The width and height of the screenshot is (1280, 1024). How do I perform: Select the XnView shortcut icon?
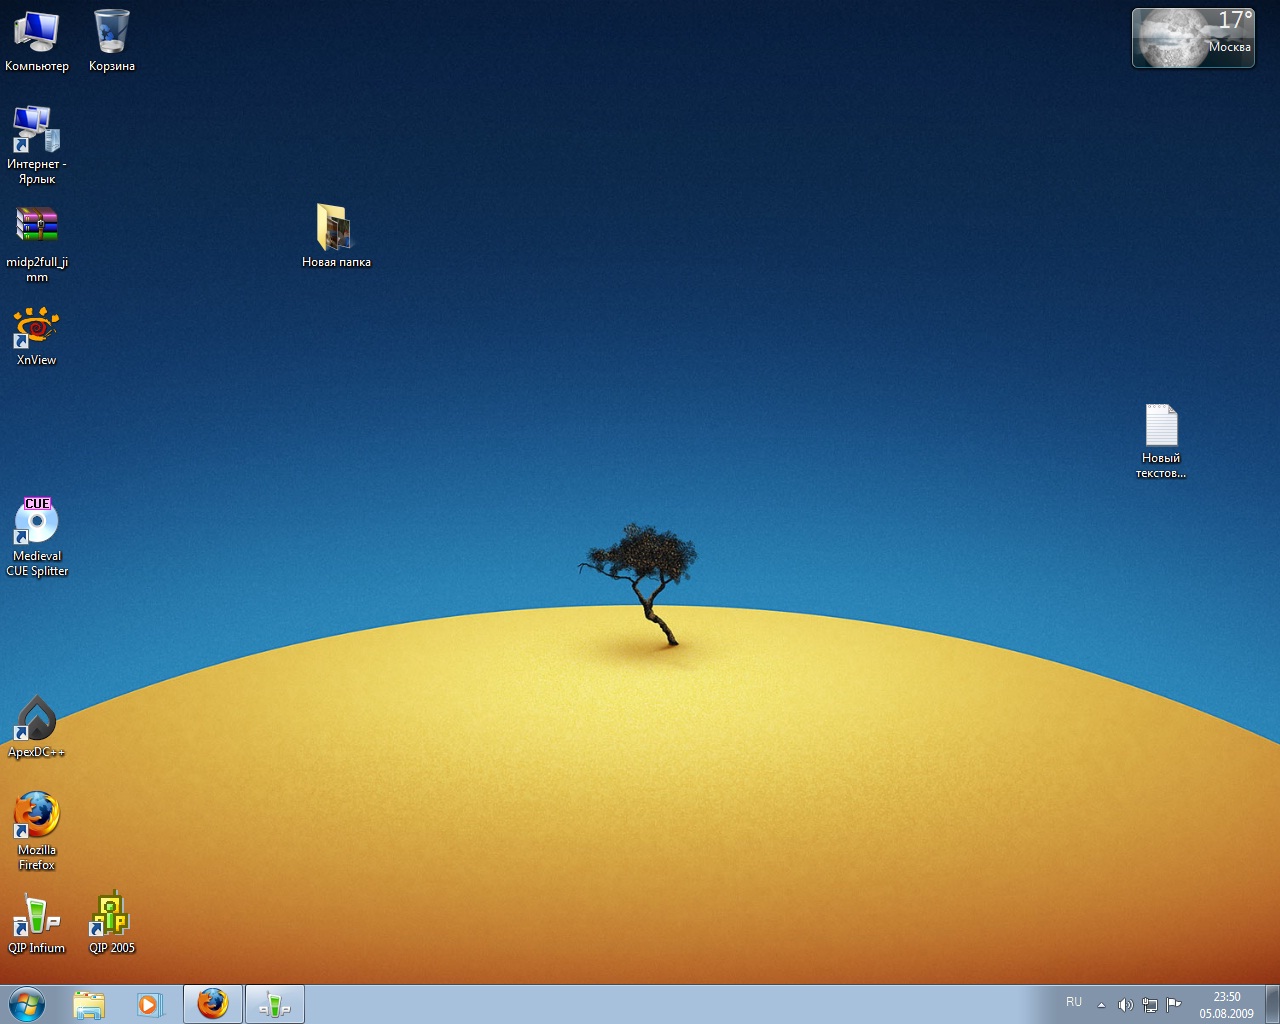pyautogui.click(x=37, y=337)
